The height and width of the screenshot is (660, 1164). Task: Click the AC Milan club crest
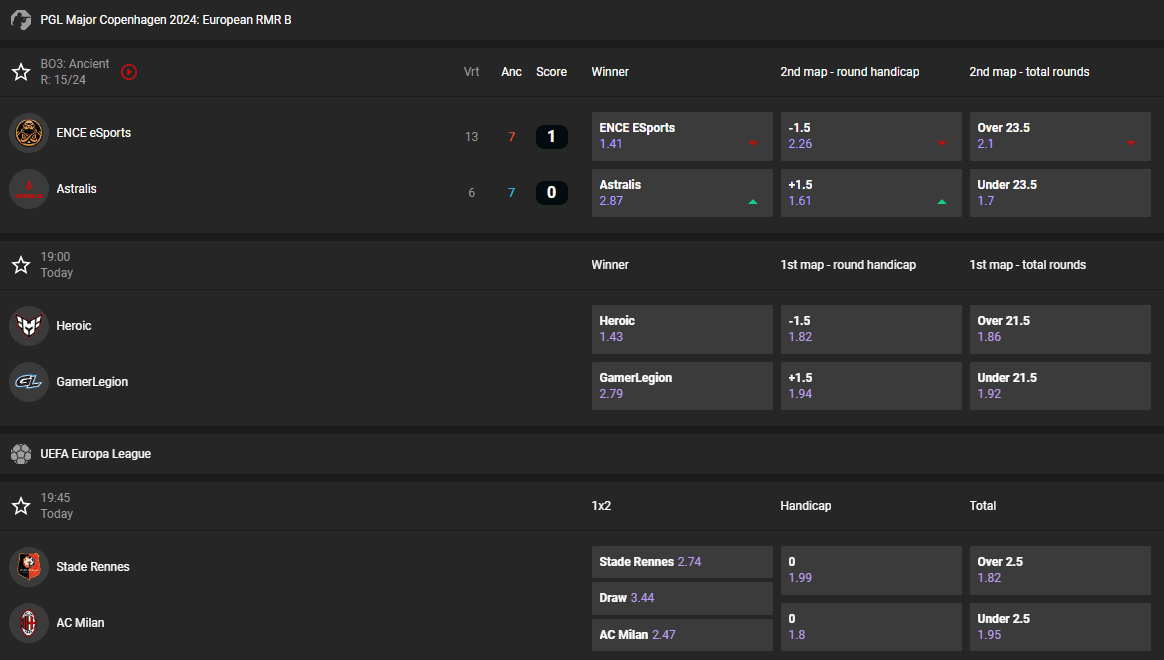29,623
